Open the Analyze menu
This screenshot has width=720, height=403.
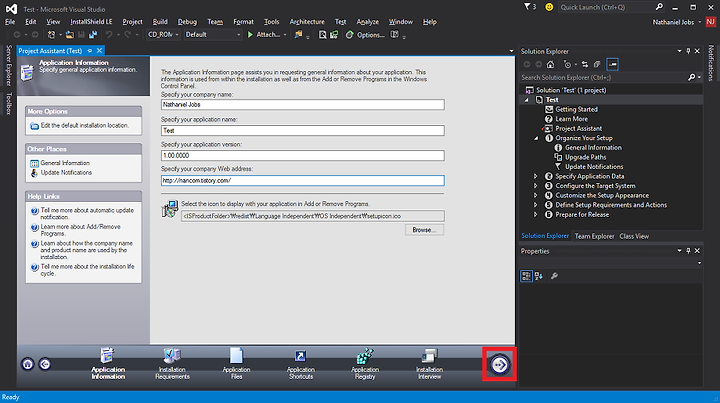pyautogui.click(x=368, y=22)
